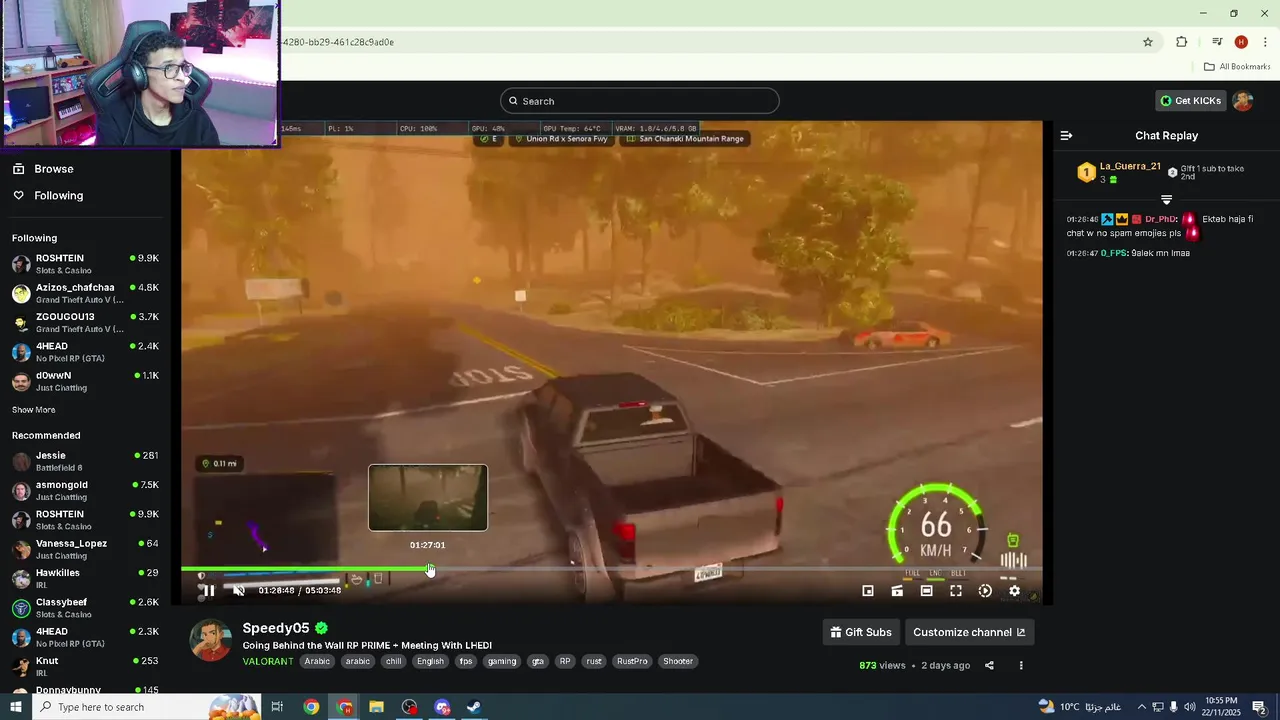Select the RustPro tag
Viewport: 1280px width, 720px height.
632,661
